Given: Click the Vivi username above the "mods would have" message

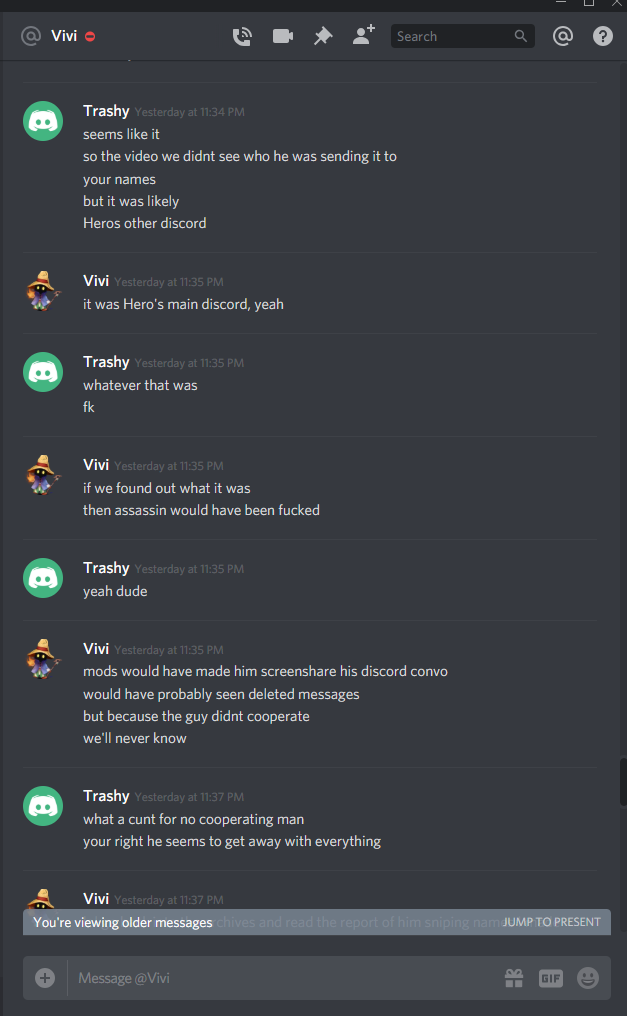Looking at the screenshot, I should coord(96,649).
